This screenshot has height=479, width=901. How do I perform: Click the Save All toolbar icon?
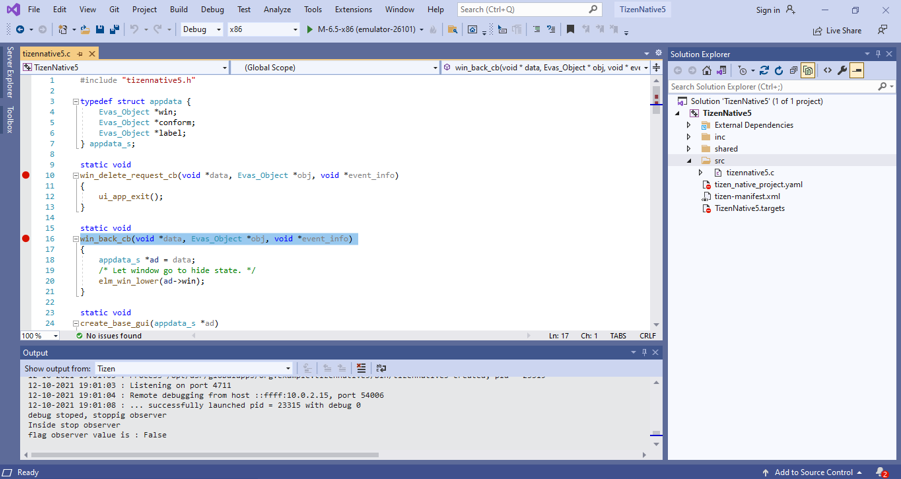click(x=113, y=30)
